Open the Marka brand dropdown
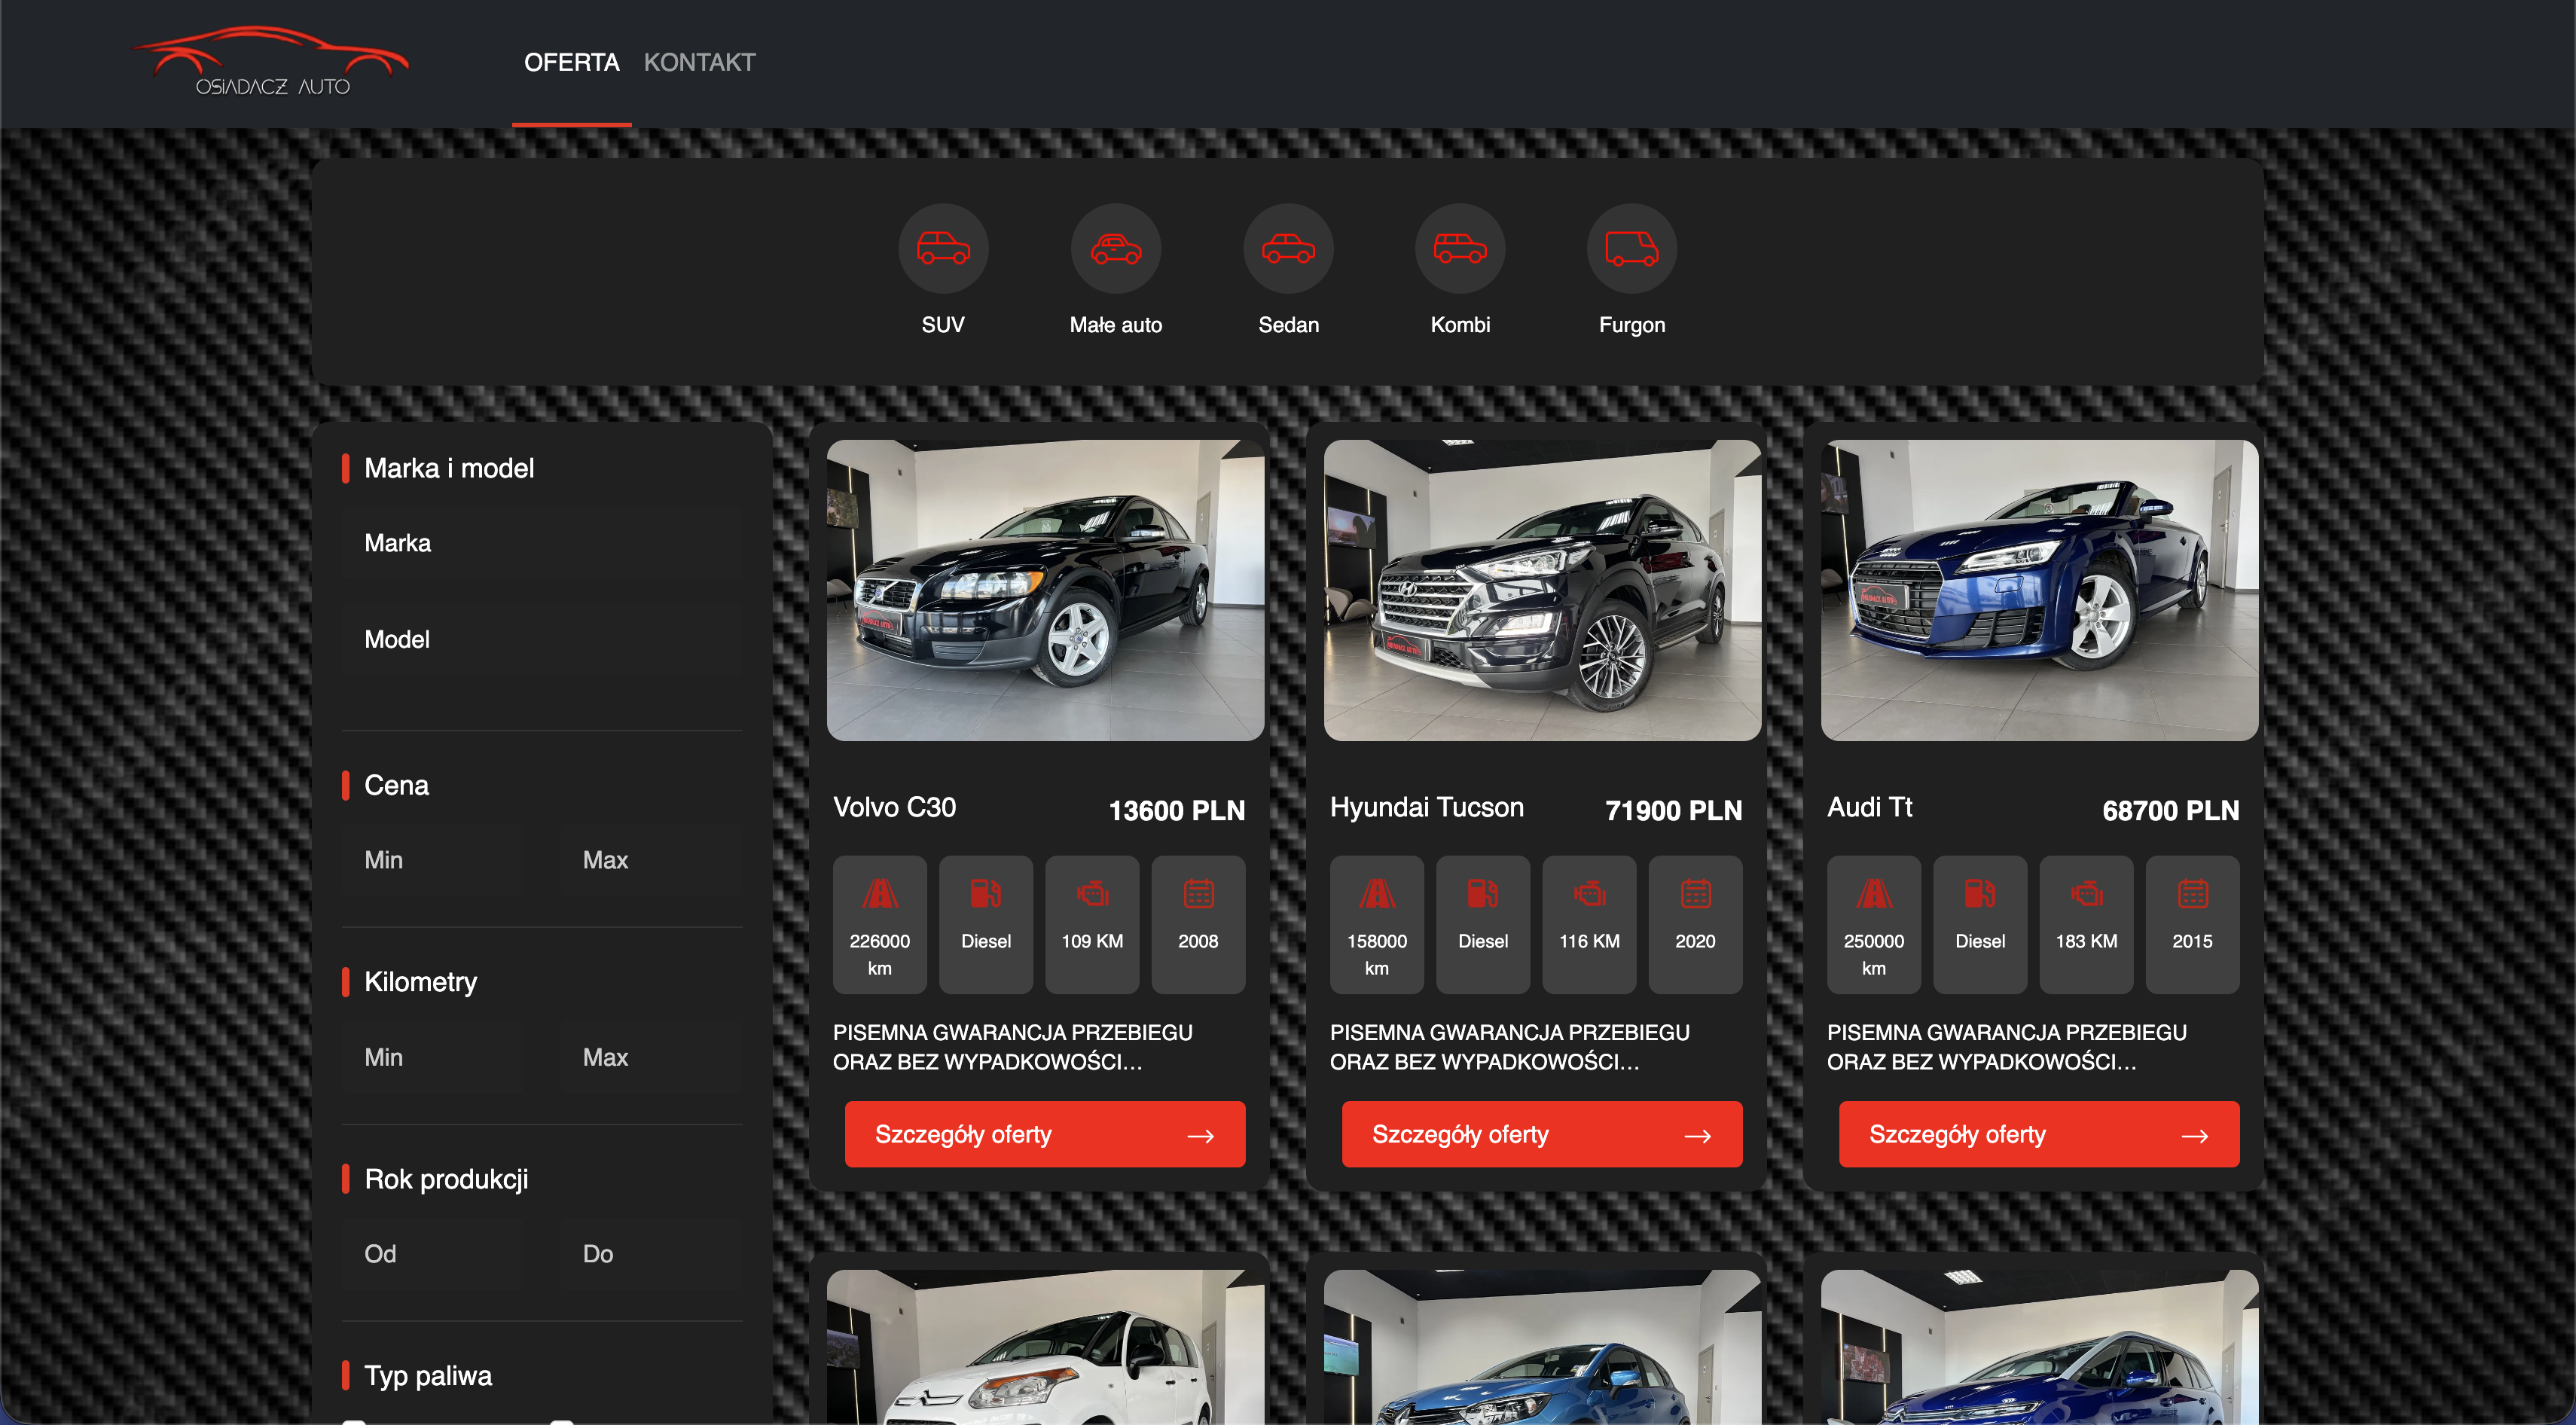 coord(541,543)
